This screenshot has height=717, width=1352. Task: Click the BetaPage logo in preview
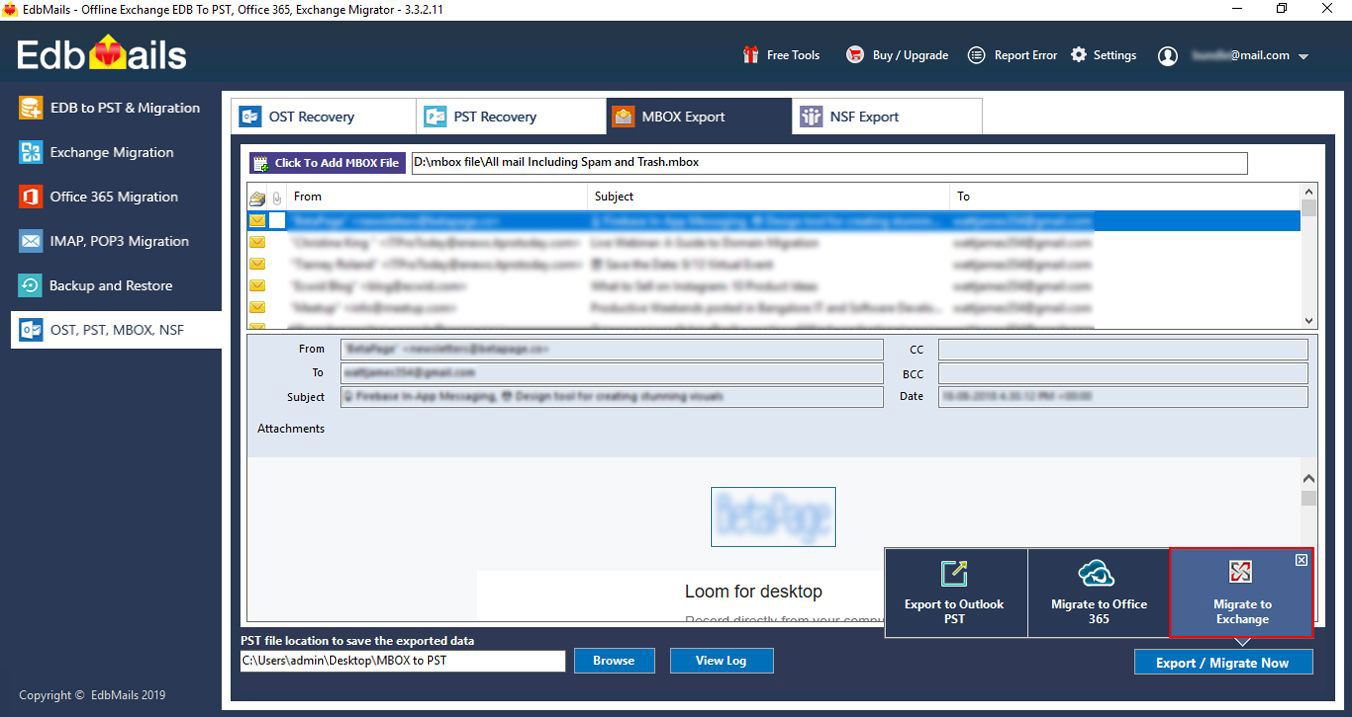773,517
